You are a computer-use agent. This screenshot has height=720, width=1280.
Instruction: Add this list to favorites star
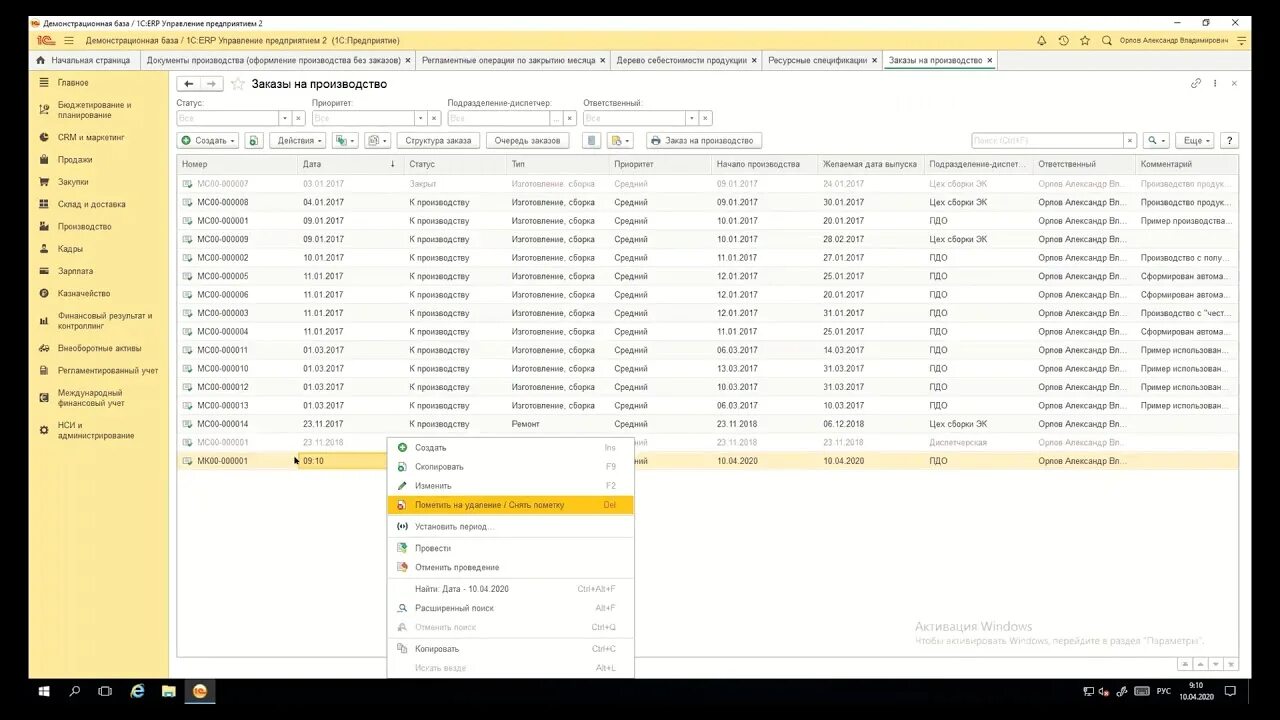(x=238, y=84)
